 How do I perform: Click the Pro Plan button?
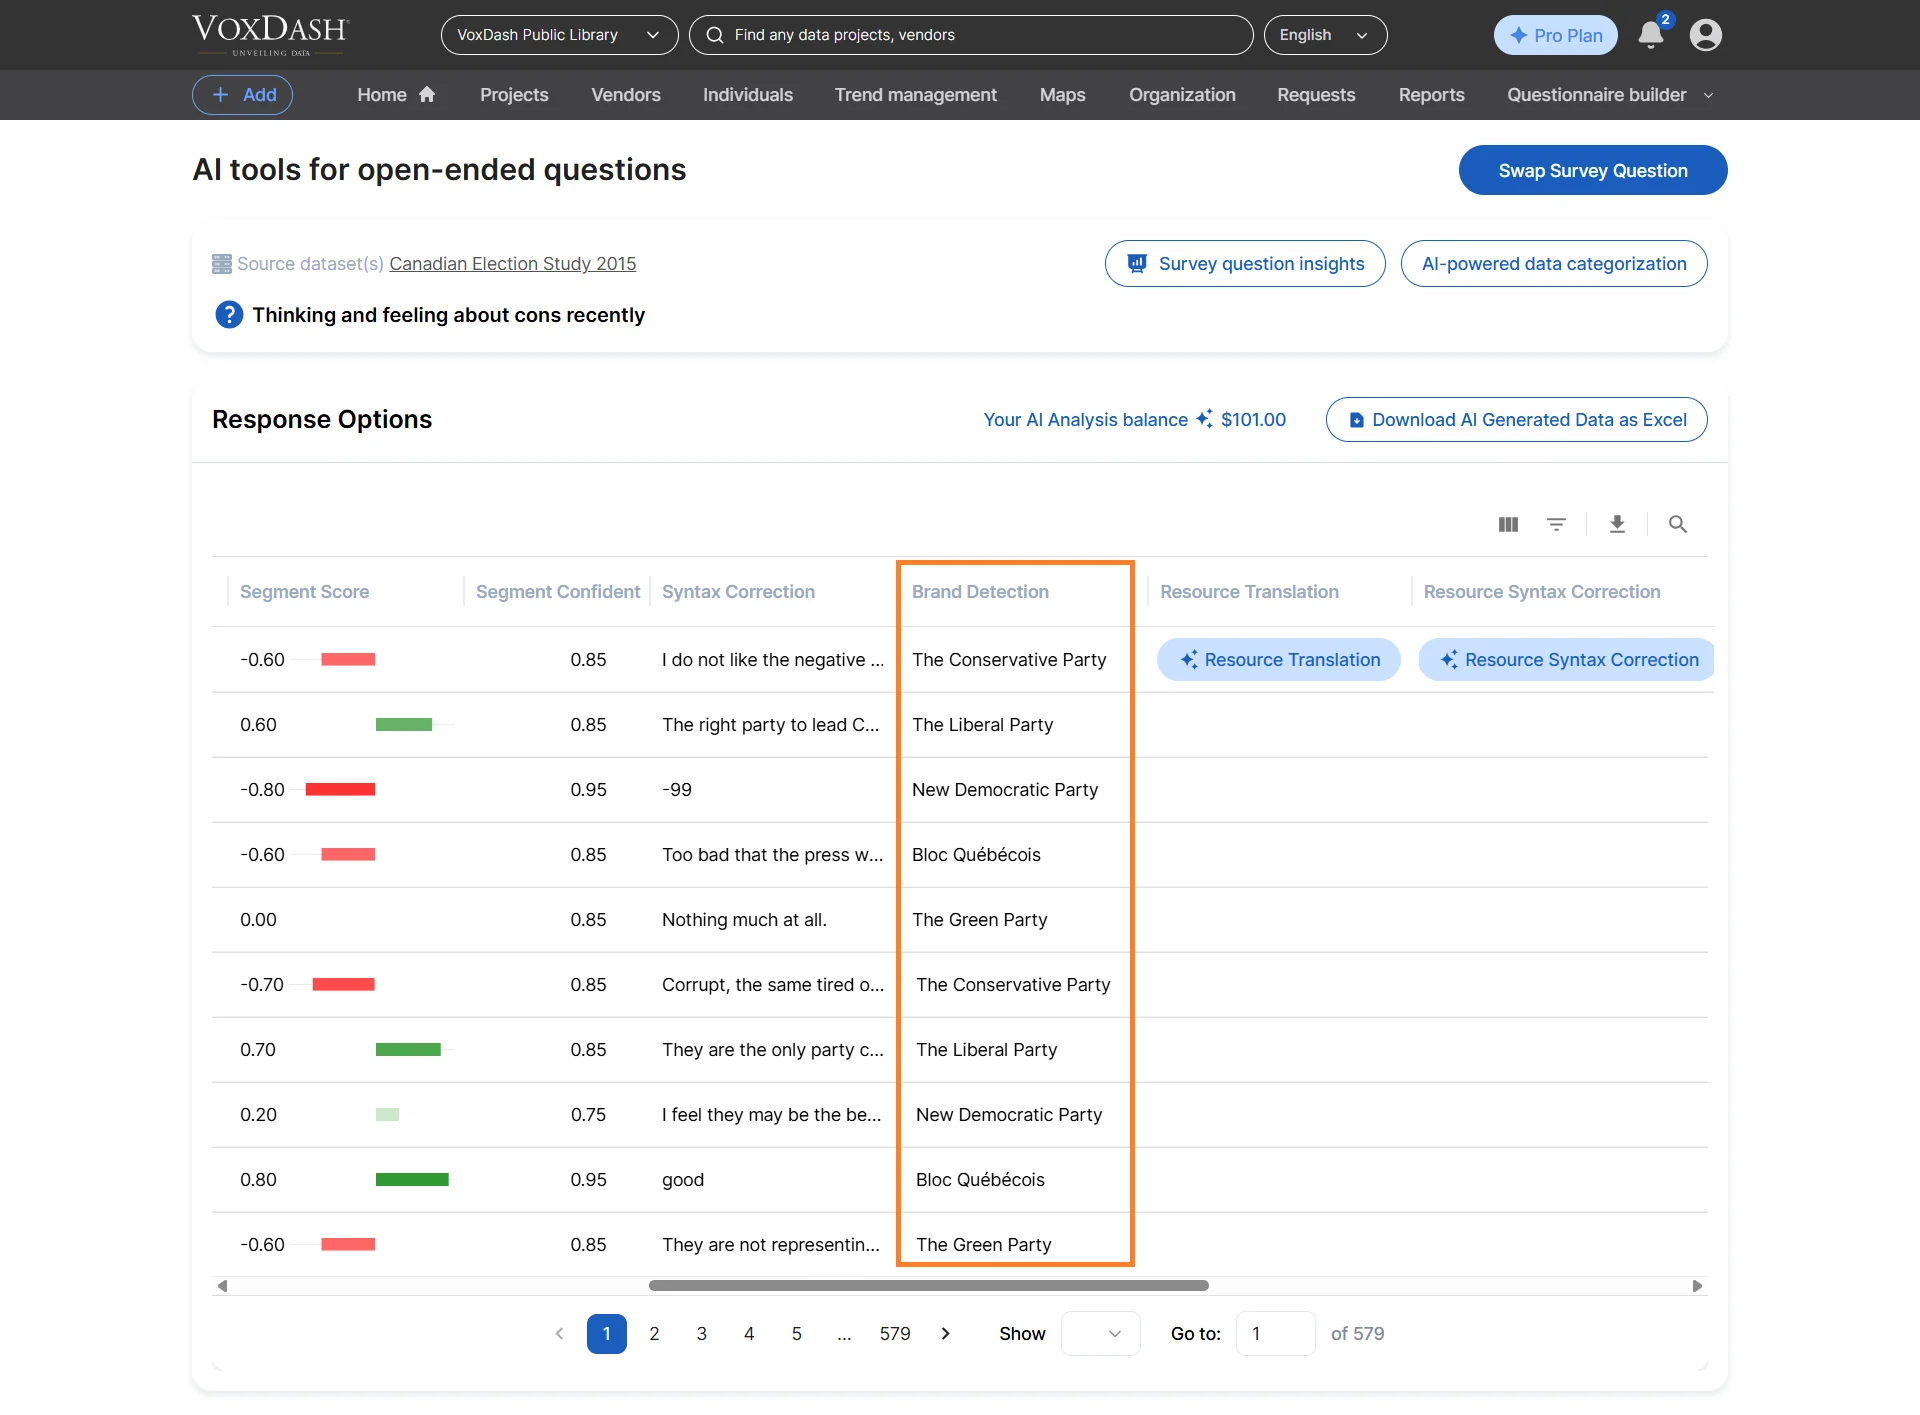1555,35
